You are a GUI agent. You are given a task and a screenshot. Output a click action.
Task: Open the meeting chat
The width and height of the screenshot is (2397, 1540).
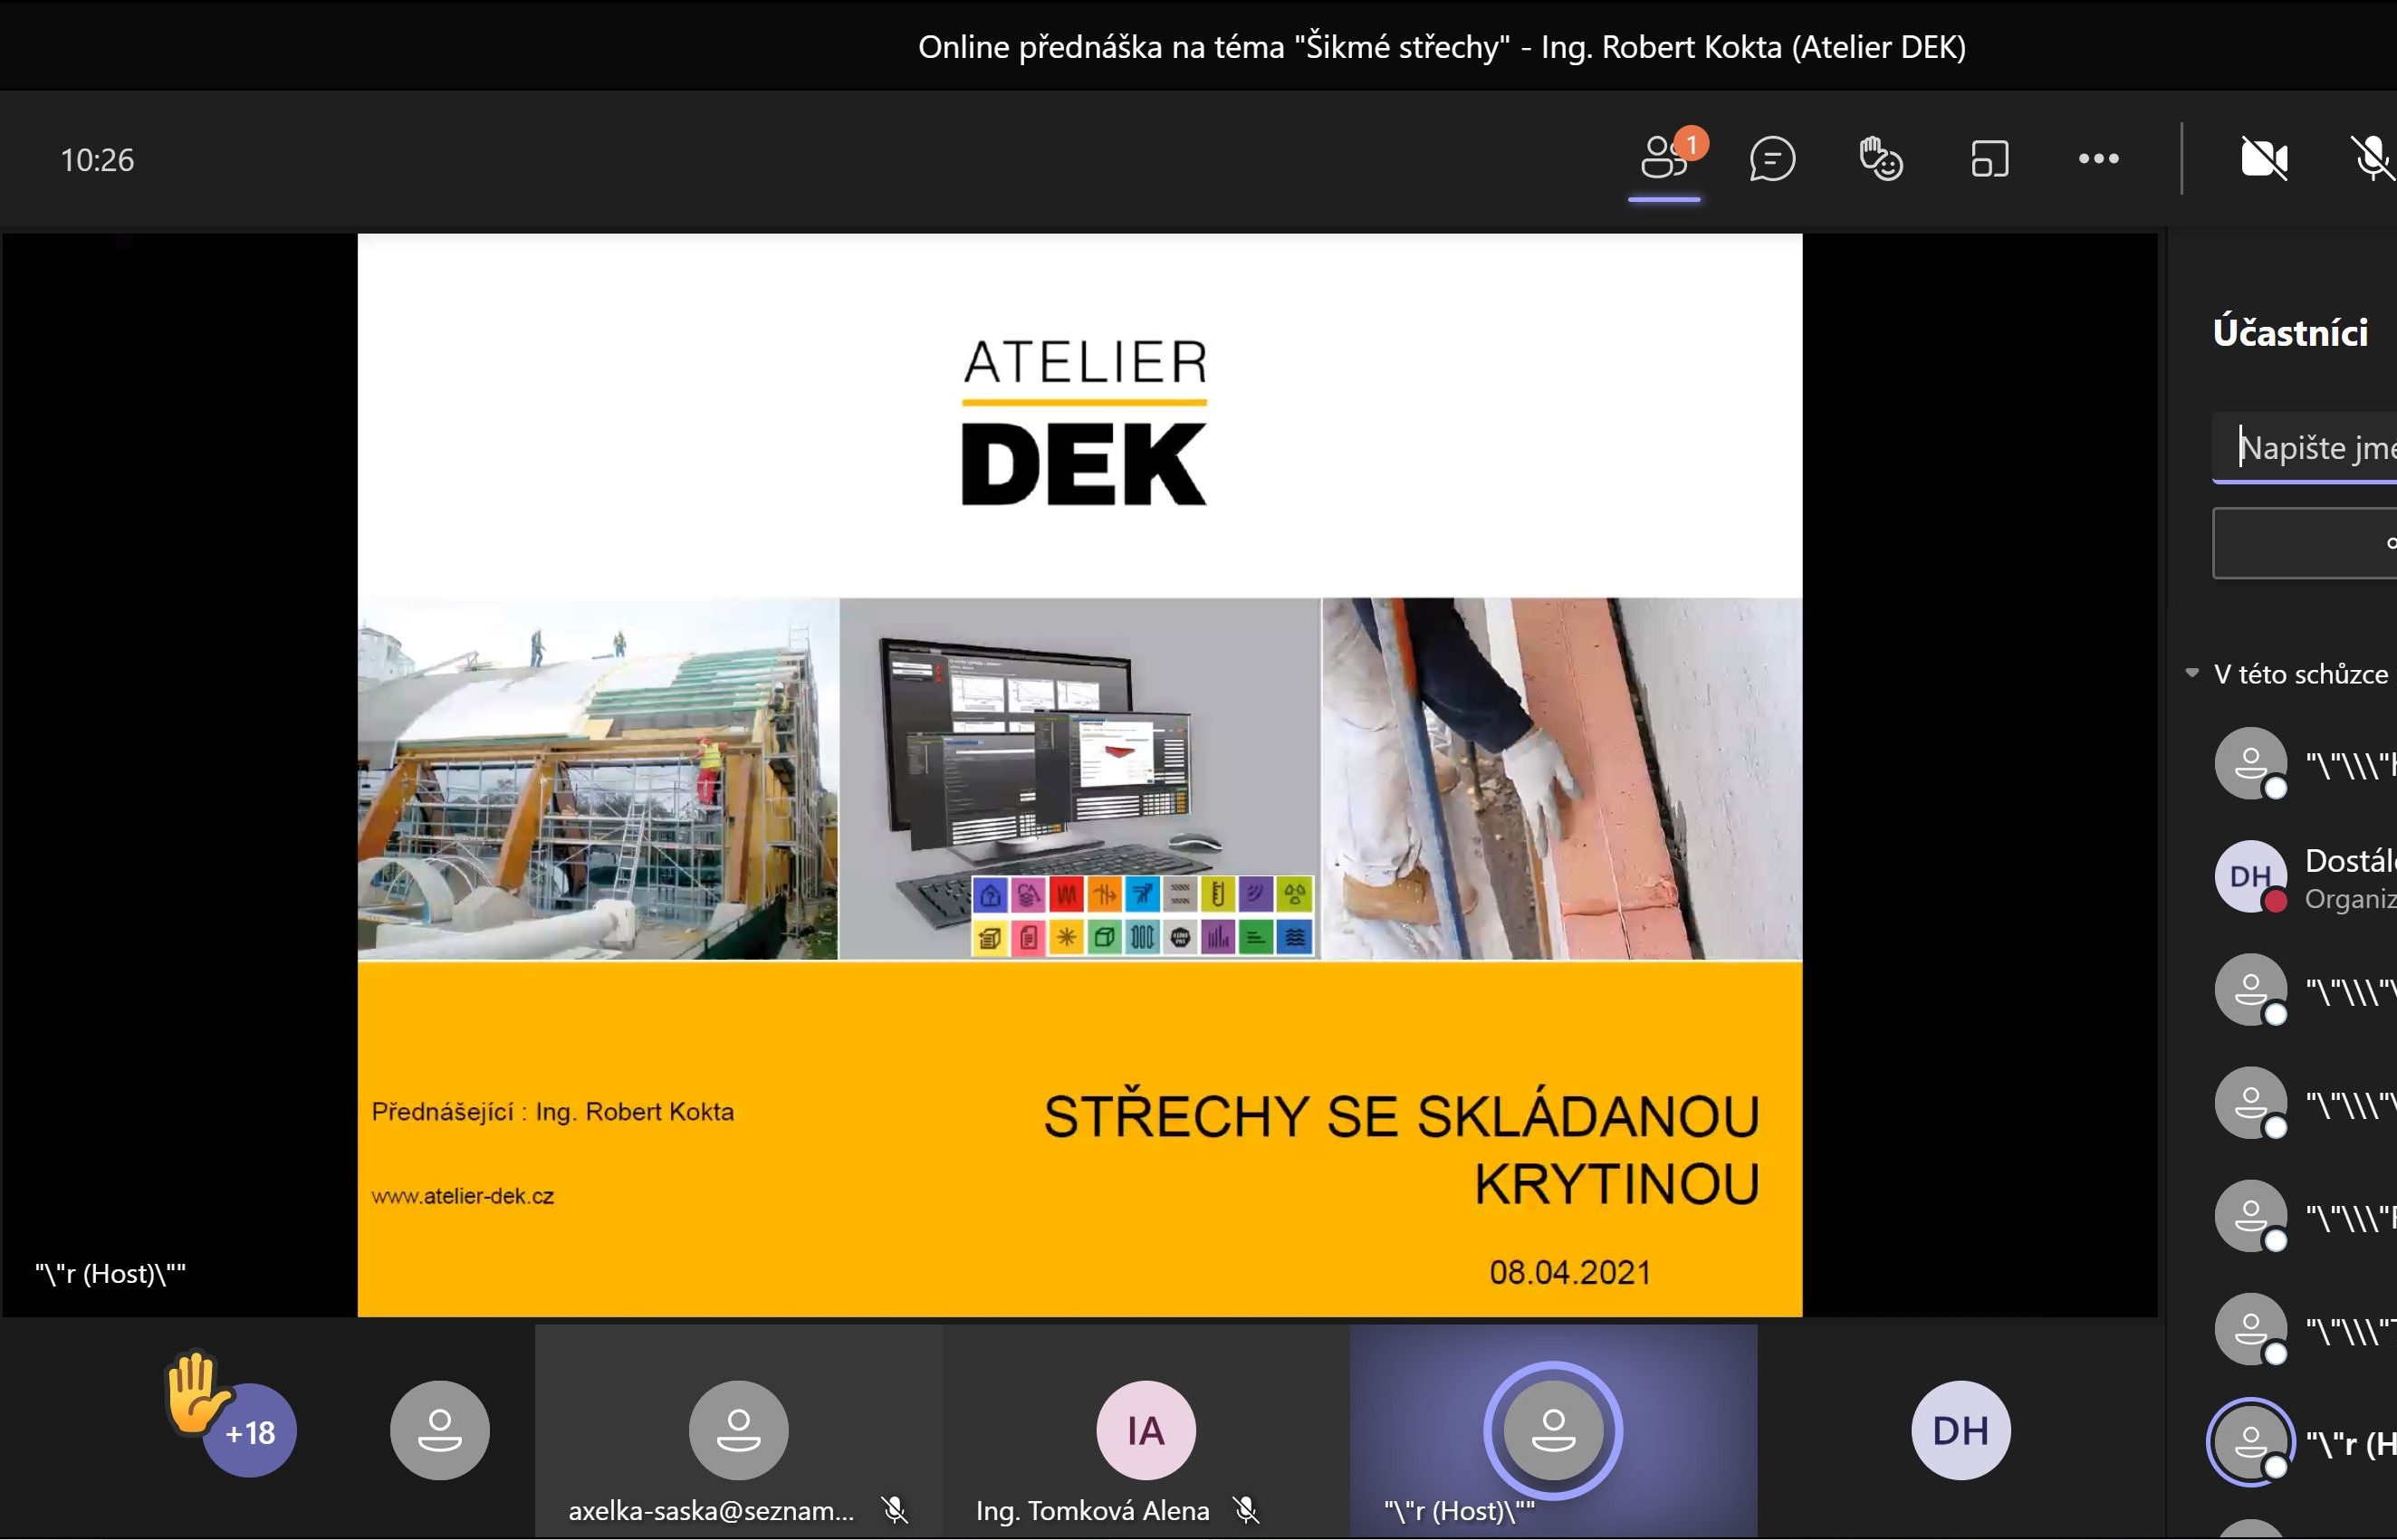click(1772, 158)
